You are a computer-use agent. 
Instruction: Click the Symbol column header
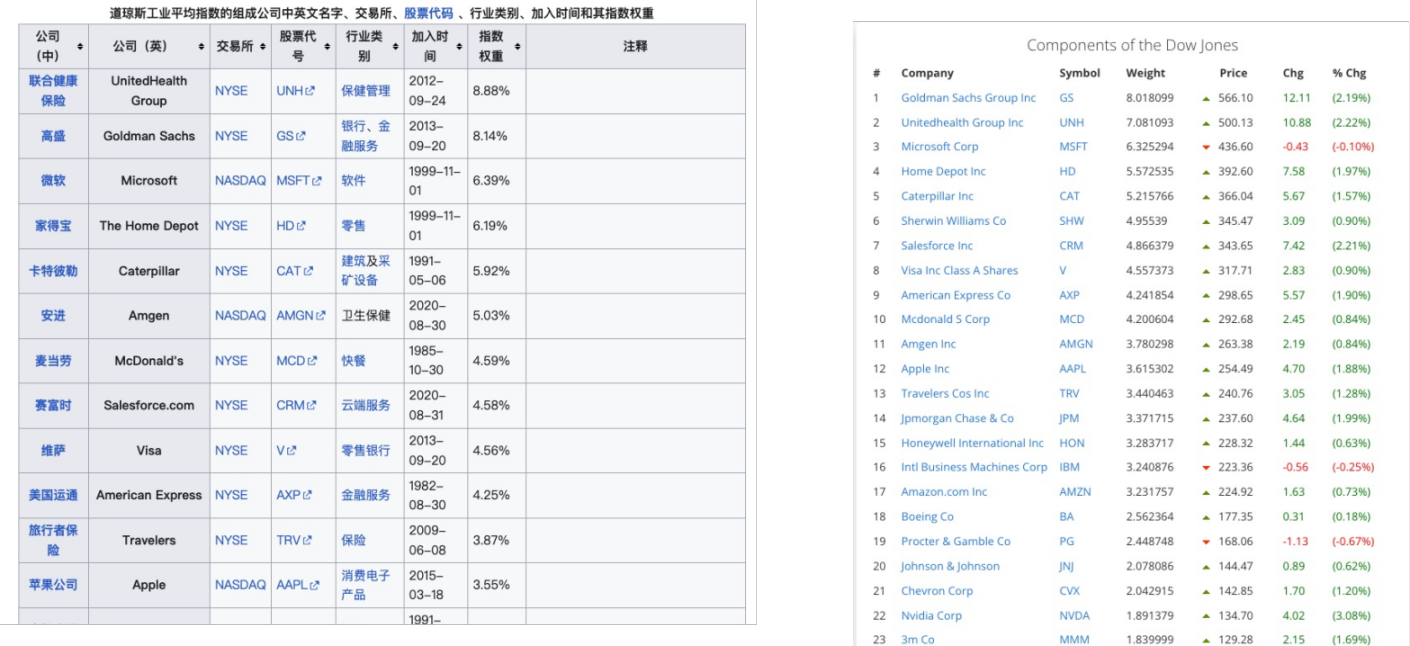tap(1079, 73)
